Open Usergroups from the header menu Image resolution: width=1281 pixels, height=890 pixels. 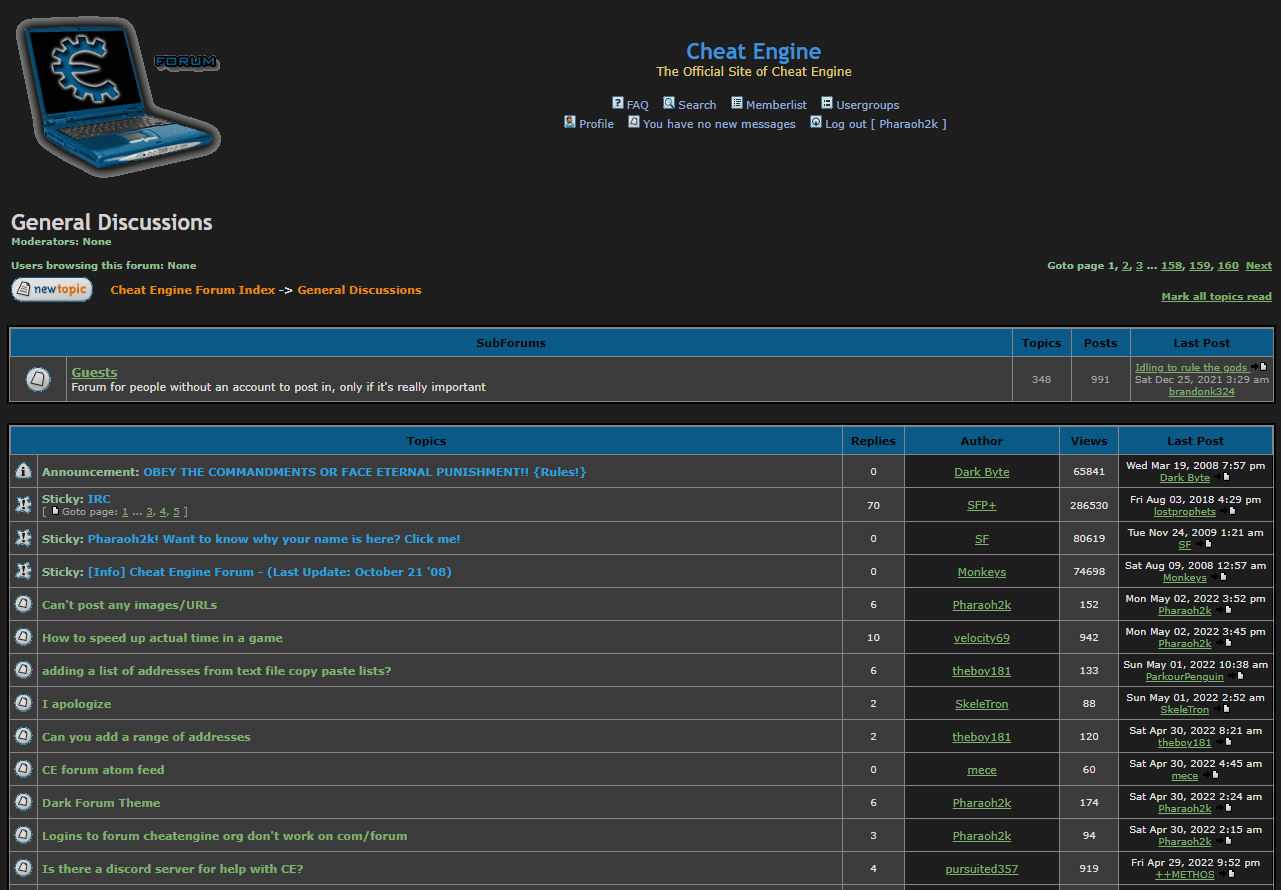[x=867, y=105]
